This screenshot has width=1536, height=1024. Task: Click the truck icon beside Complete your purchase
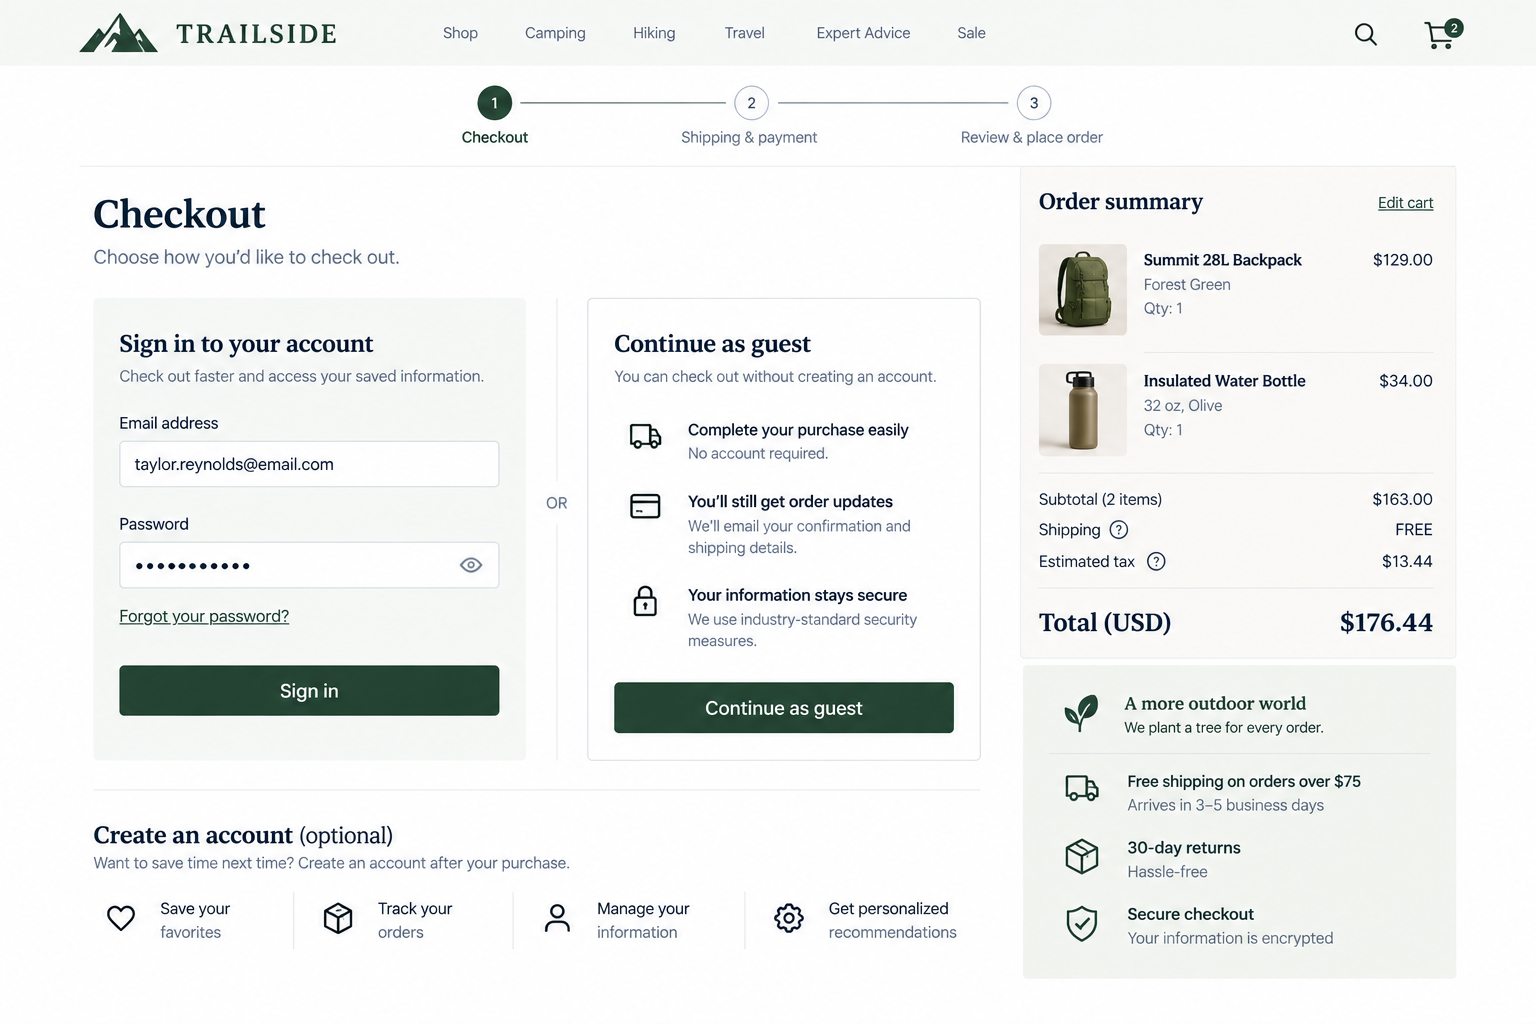pyautogui.click(x=645, y=437)
